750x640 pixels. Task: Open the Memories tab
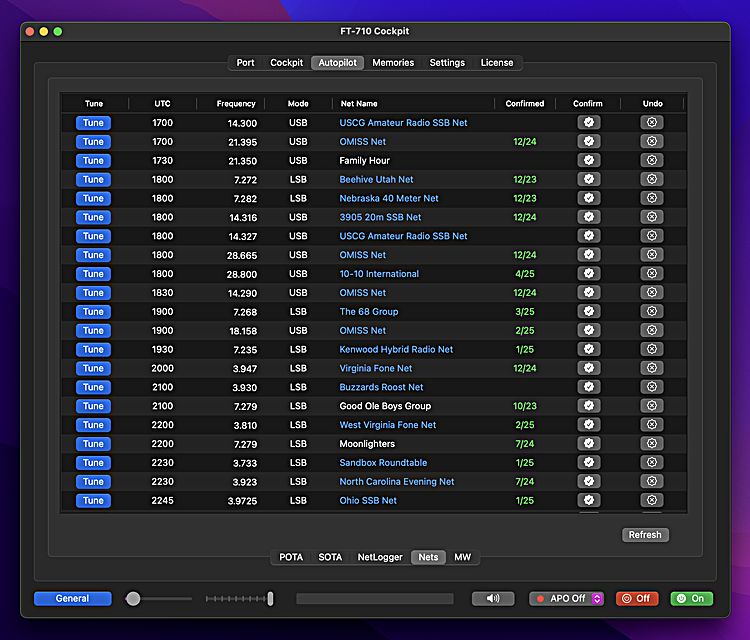pyautogui.click(x=393, y=63)
